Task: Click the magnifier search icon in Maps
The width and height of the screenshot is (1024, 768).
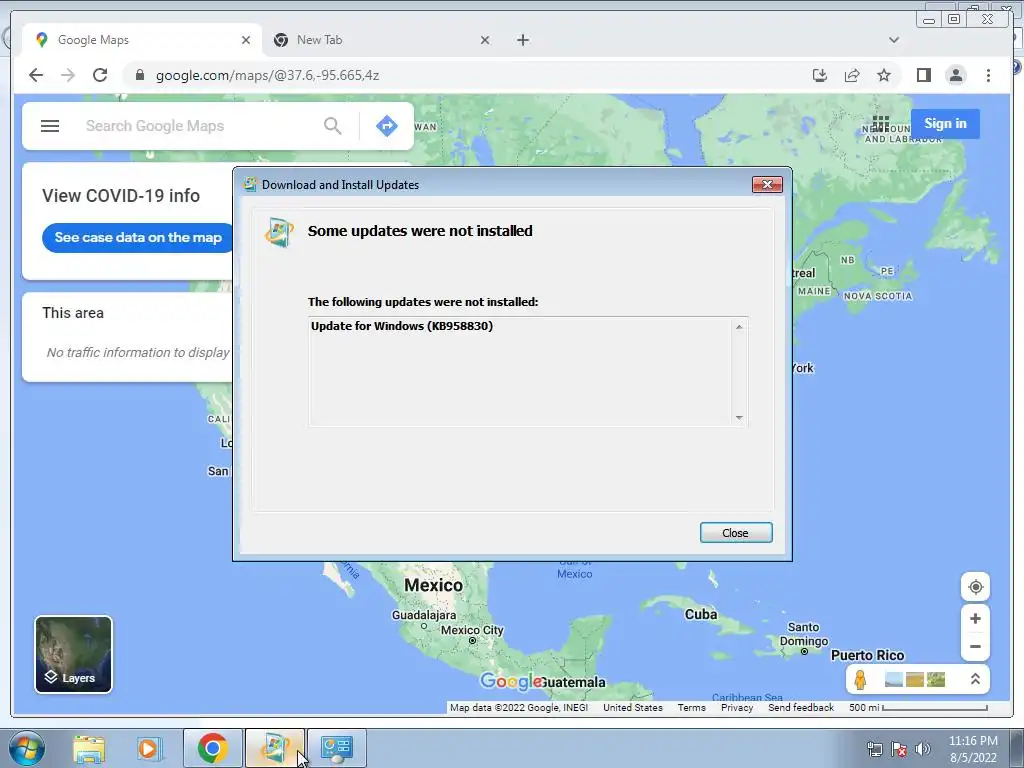Action: tap(333, 126)
